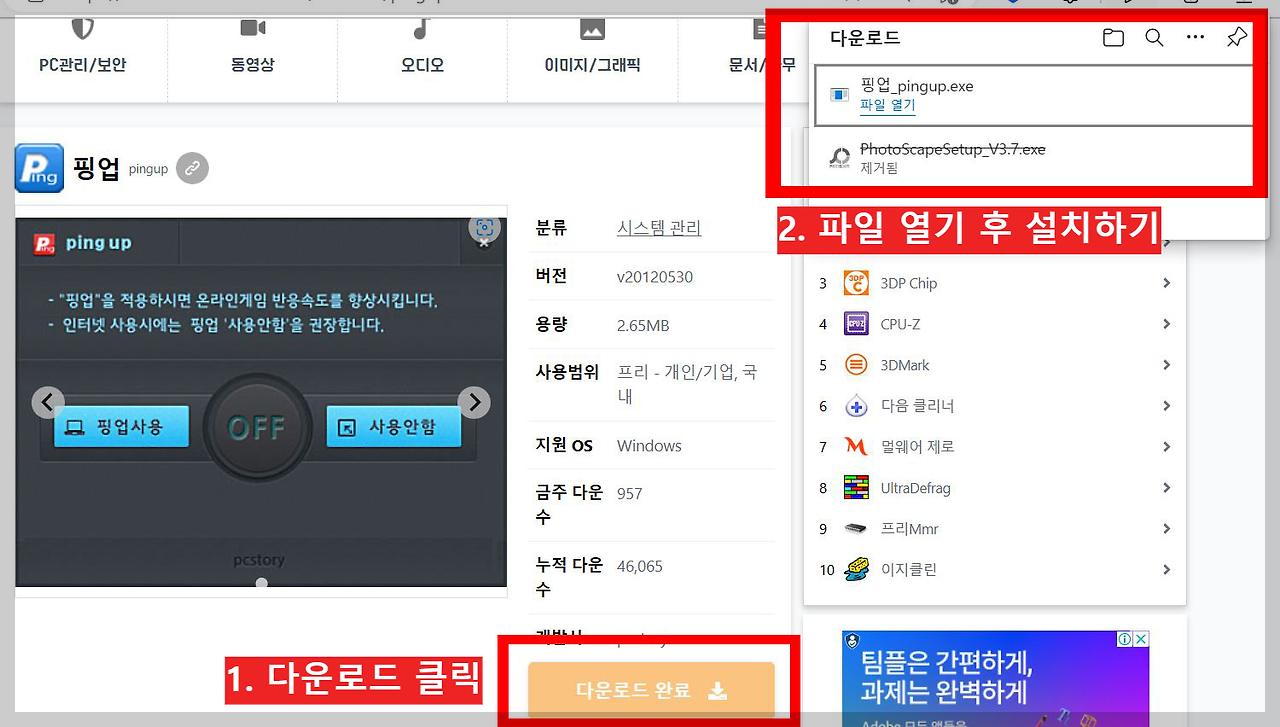Screen dimensions: 1280x727
Task: Click the shield icon above PC관리/보안
Action: (83, 28)
